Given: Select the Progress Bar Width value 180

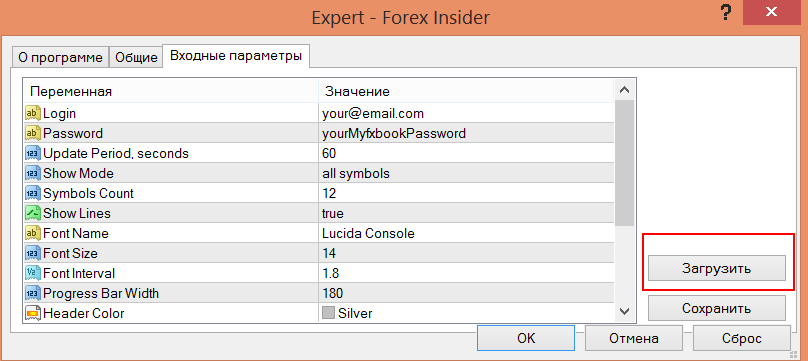Looking at the screenshot, I should click(466, 294).
